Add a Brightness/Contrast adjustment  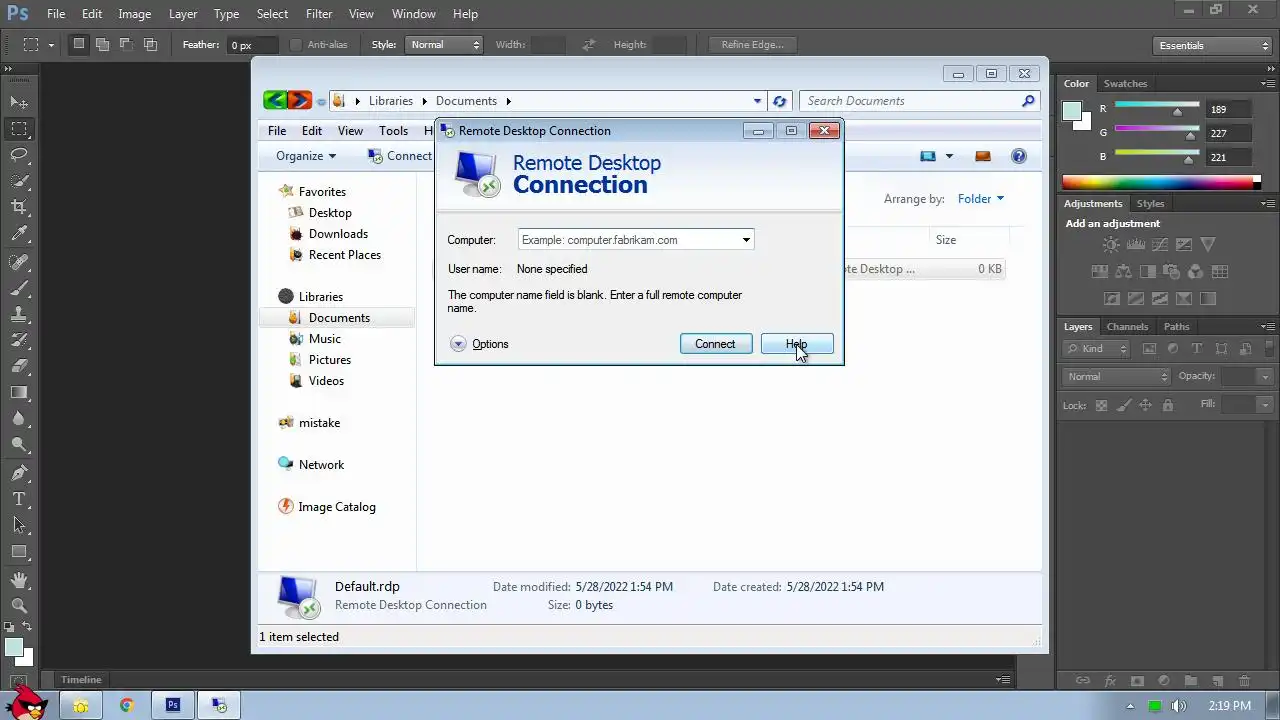click(1111, 245)
